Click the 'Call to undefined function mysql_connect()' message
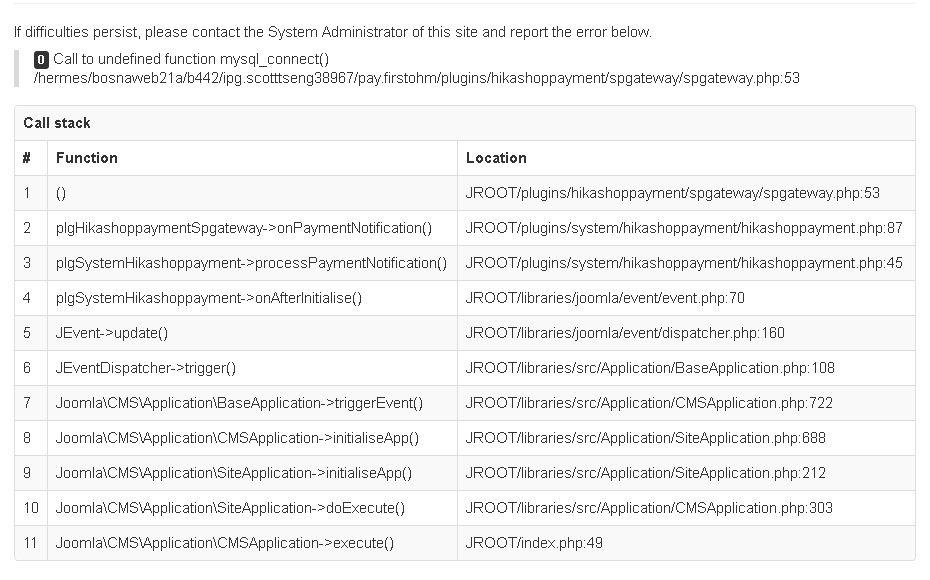The image size is (930, 580). (x=191, y=59)
